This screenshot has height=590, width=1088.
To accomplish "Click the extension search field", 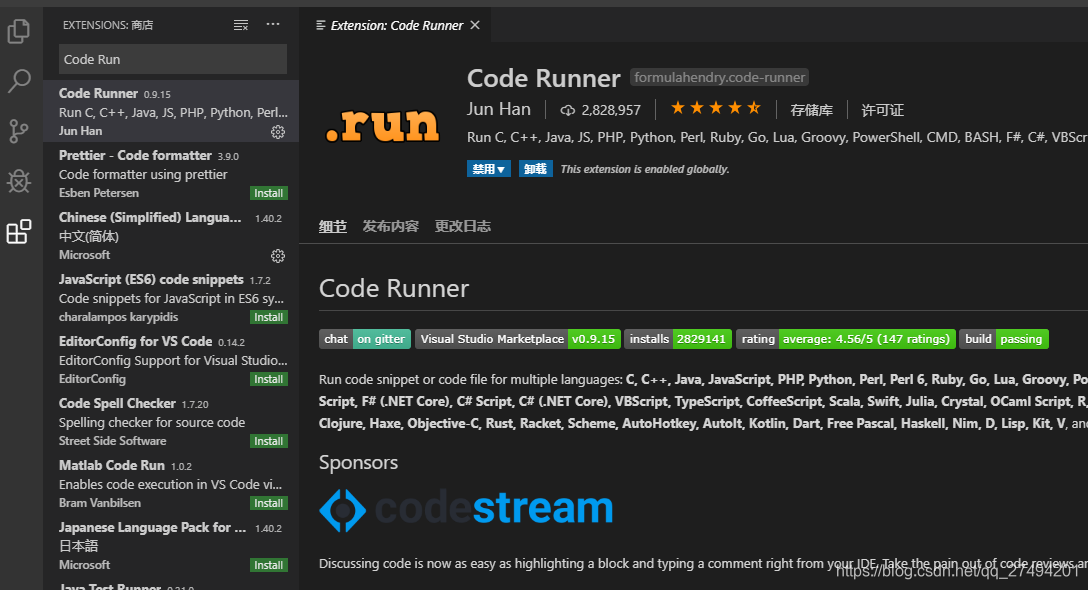I will coord(173,59).
